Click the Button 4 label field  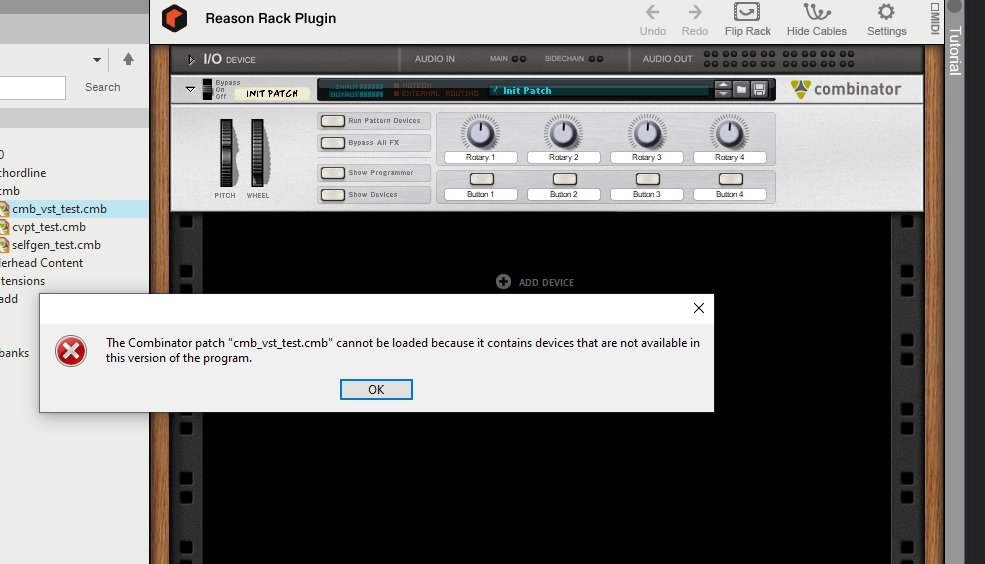point(729,195)
